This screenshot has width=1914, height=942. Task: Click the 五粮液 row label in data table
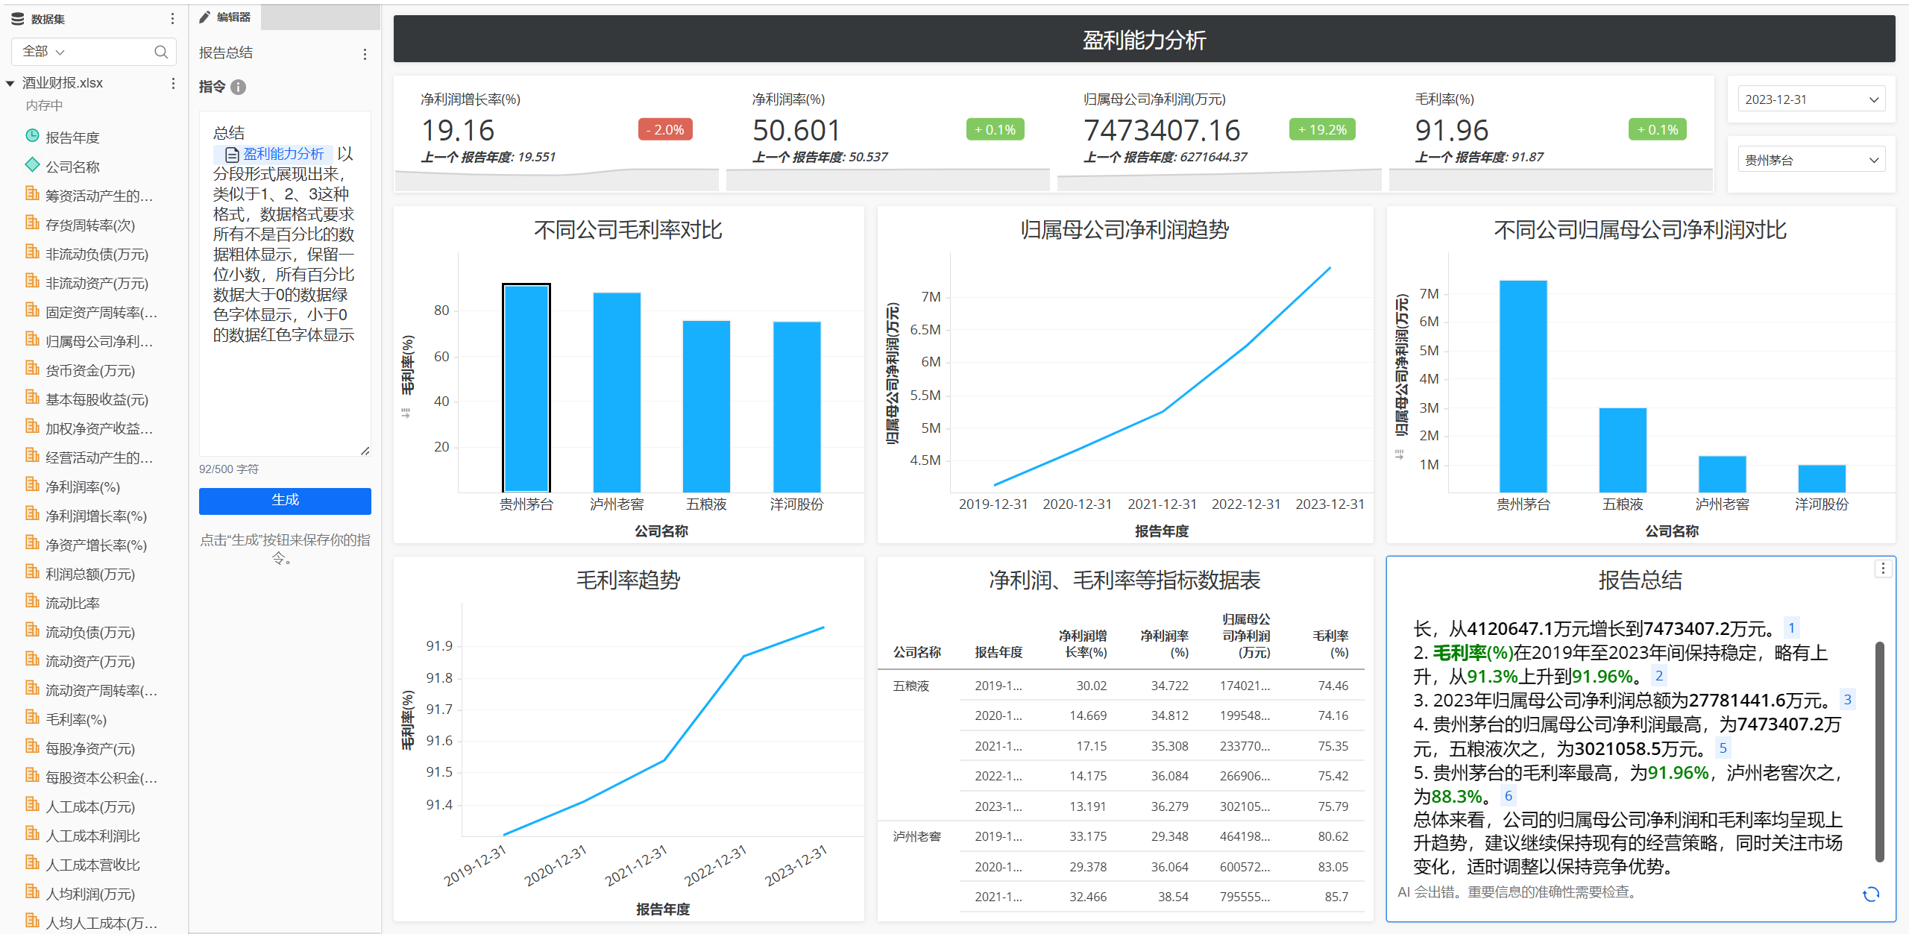(911, 686)
